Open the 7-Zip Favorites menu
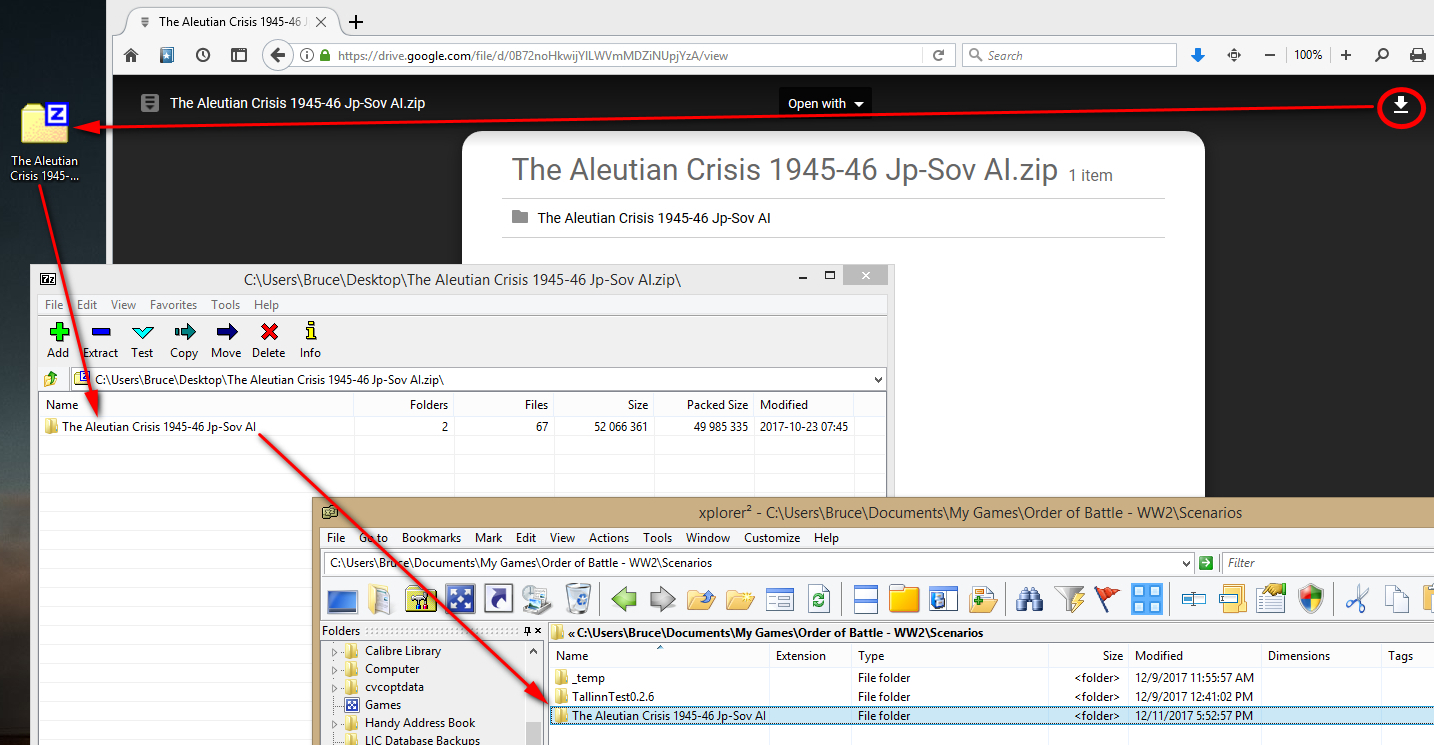 [174, 305]
